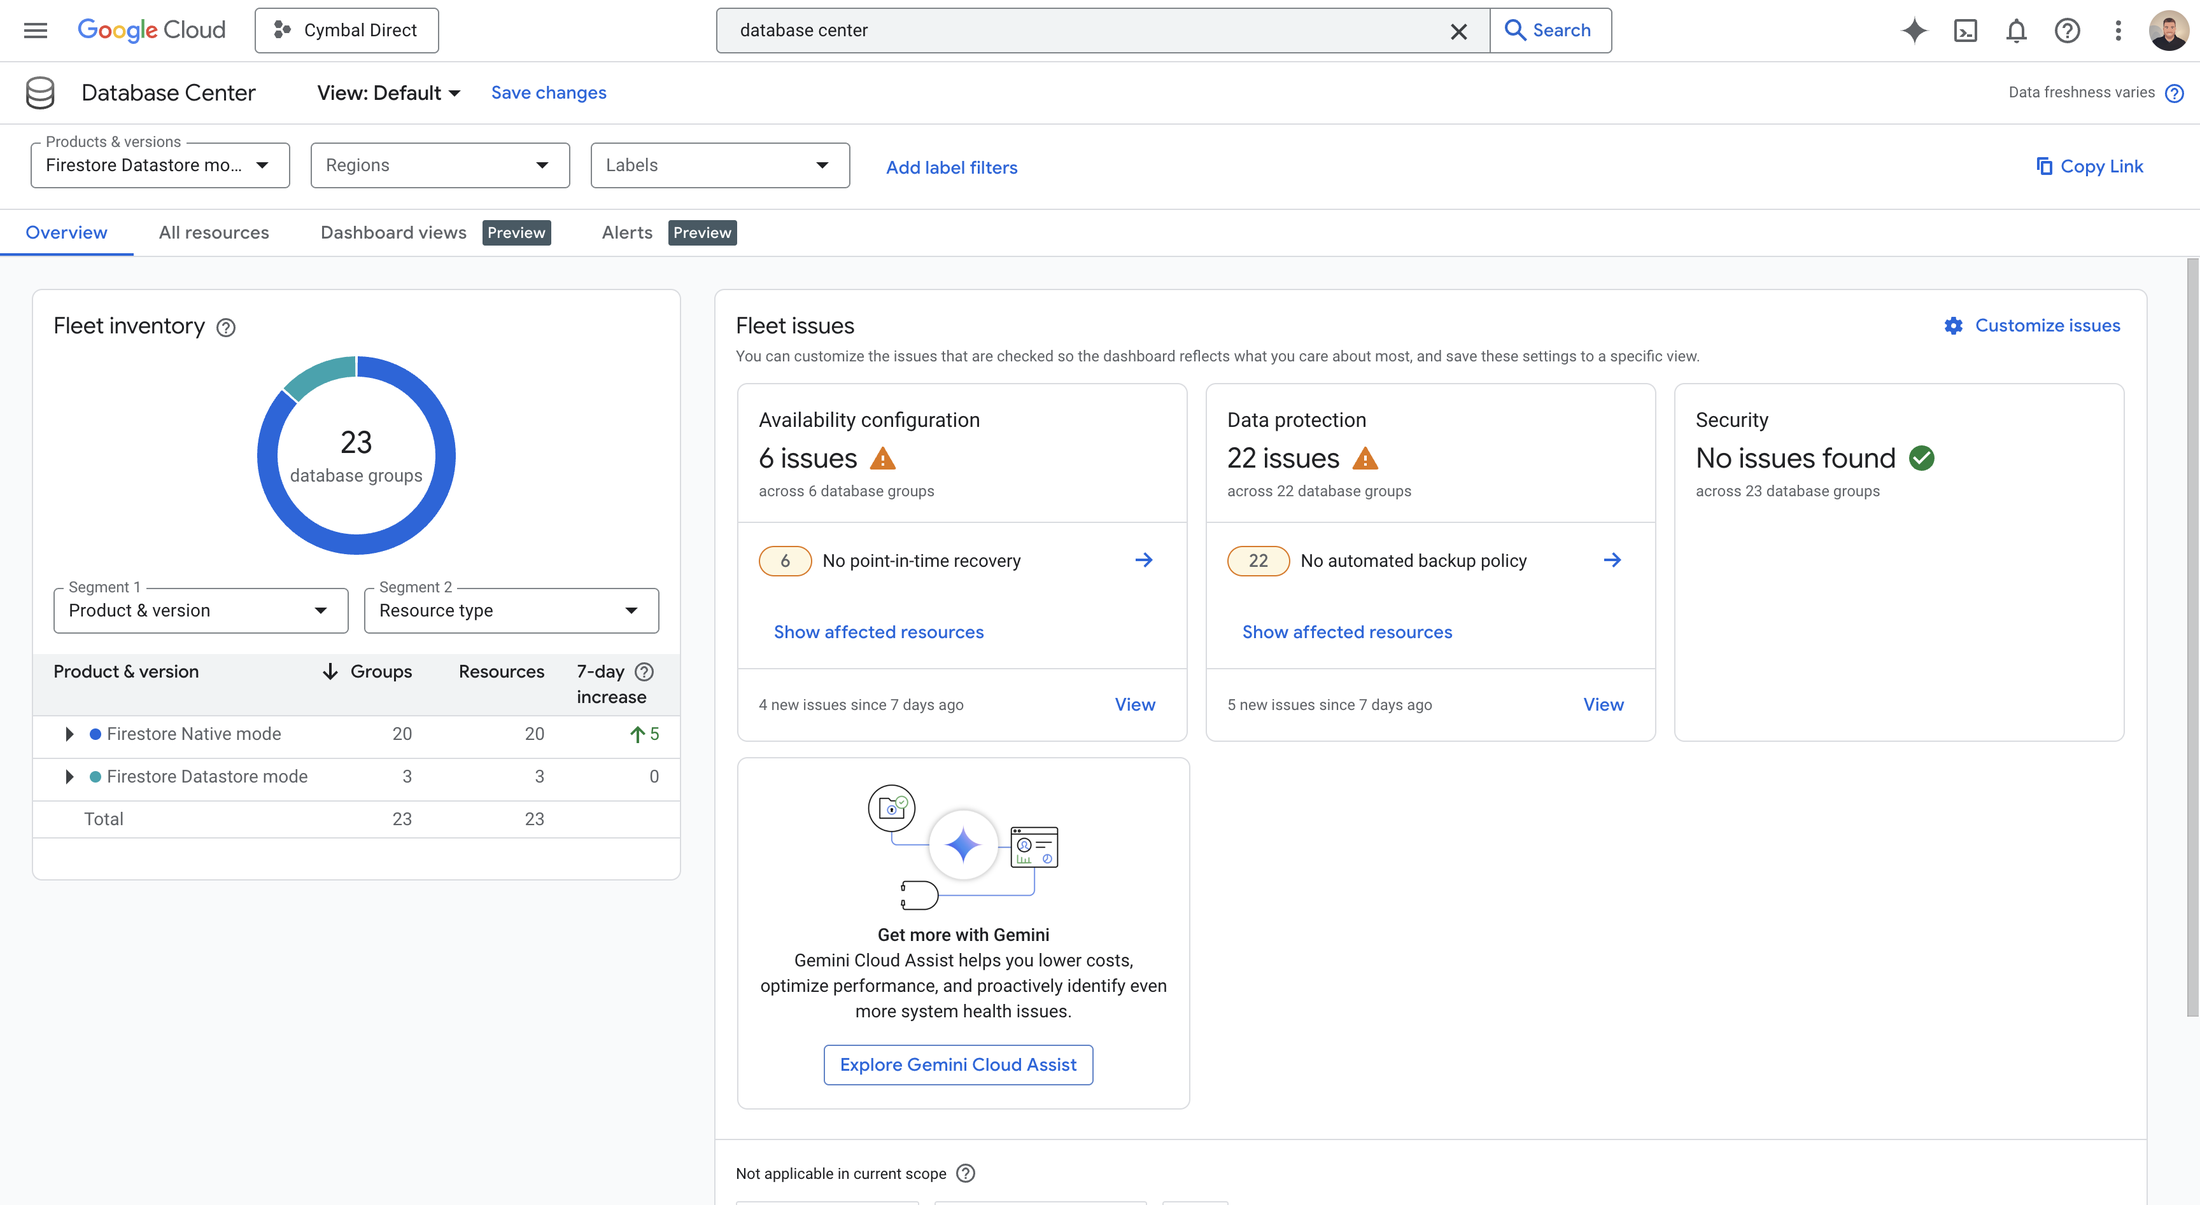This screenshot has height=1205, width=2200.
Task: Click Copy Link button
Action: 2089,166
